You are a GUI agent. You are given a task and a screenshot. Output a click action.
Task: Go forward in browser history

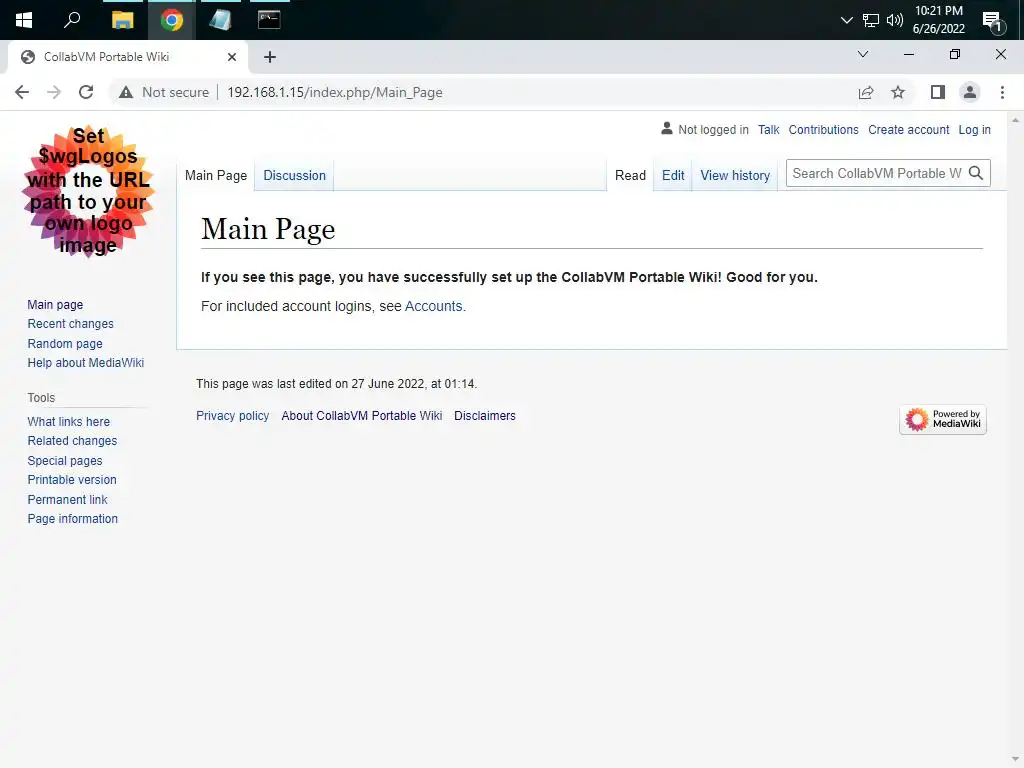tap(54, 92)
